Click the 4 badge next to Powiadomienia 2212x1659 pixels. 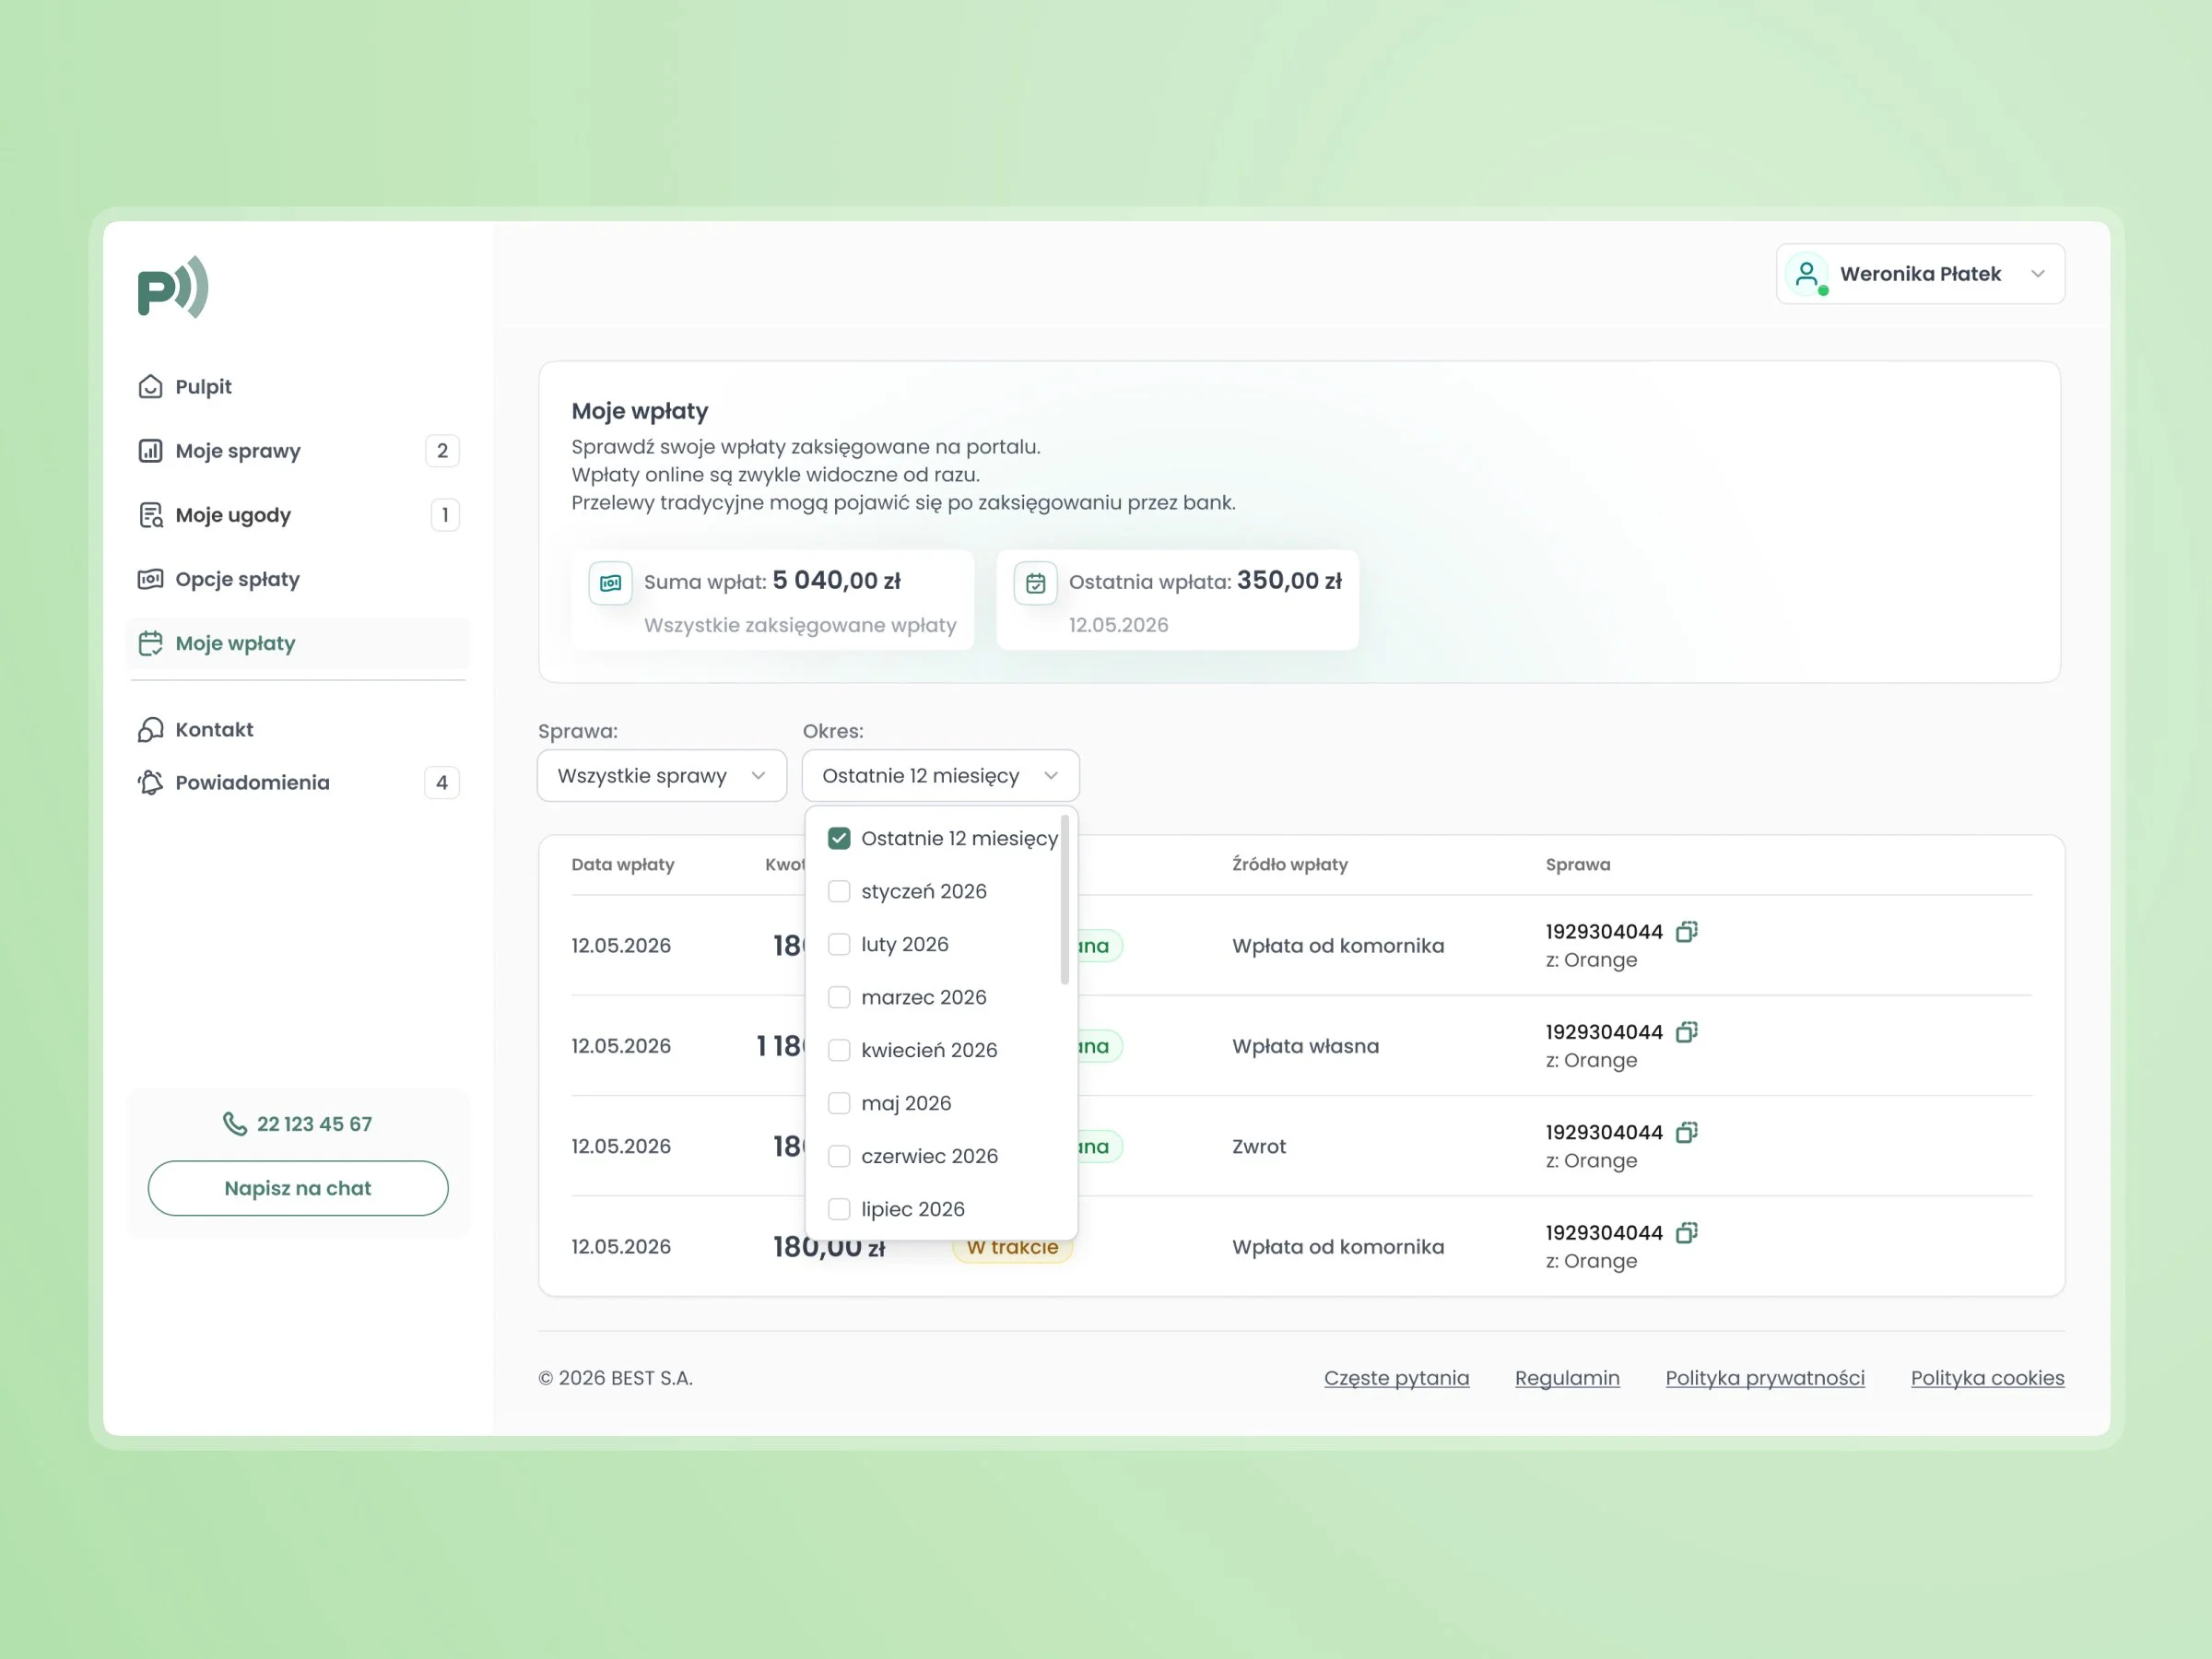(442, 783)
